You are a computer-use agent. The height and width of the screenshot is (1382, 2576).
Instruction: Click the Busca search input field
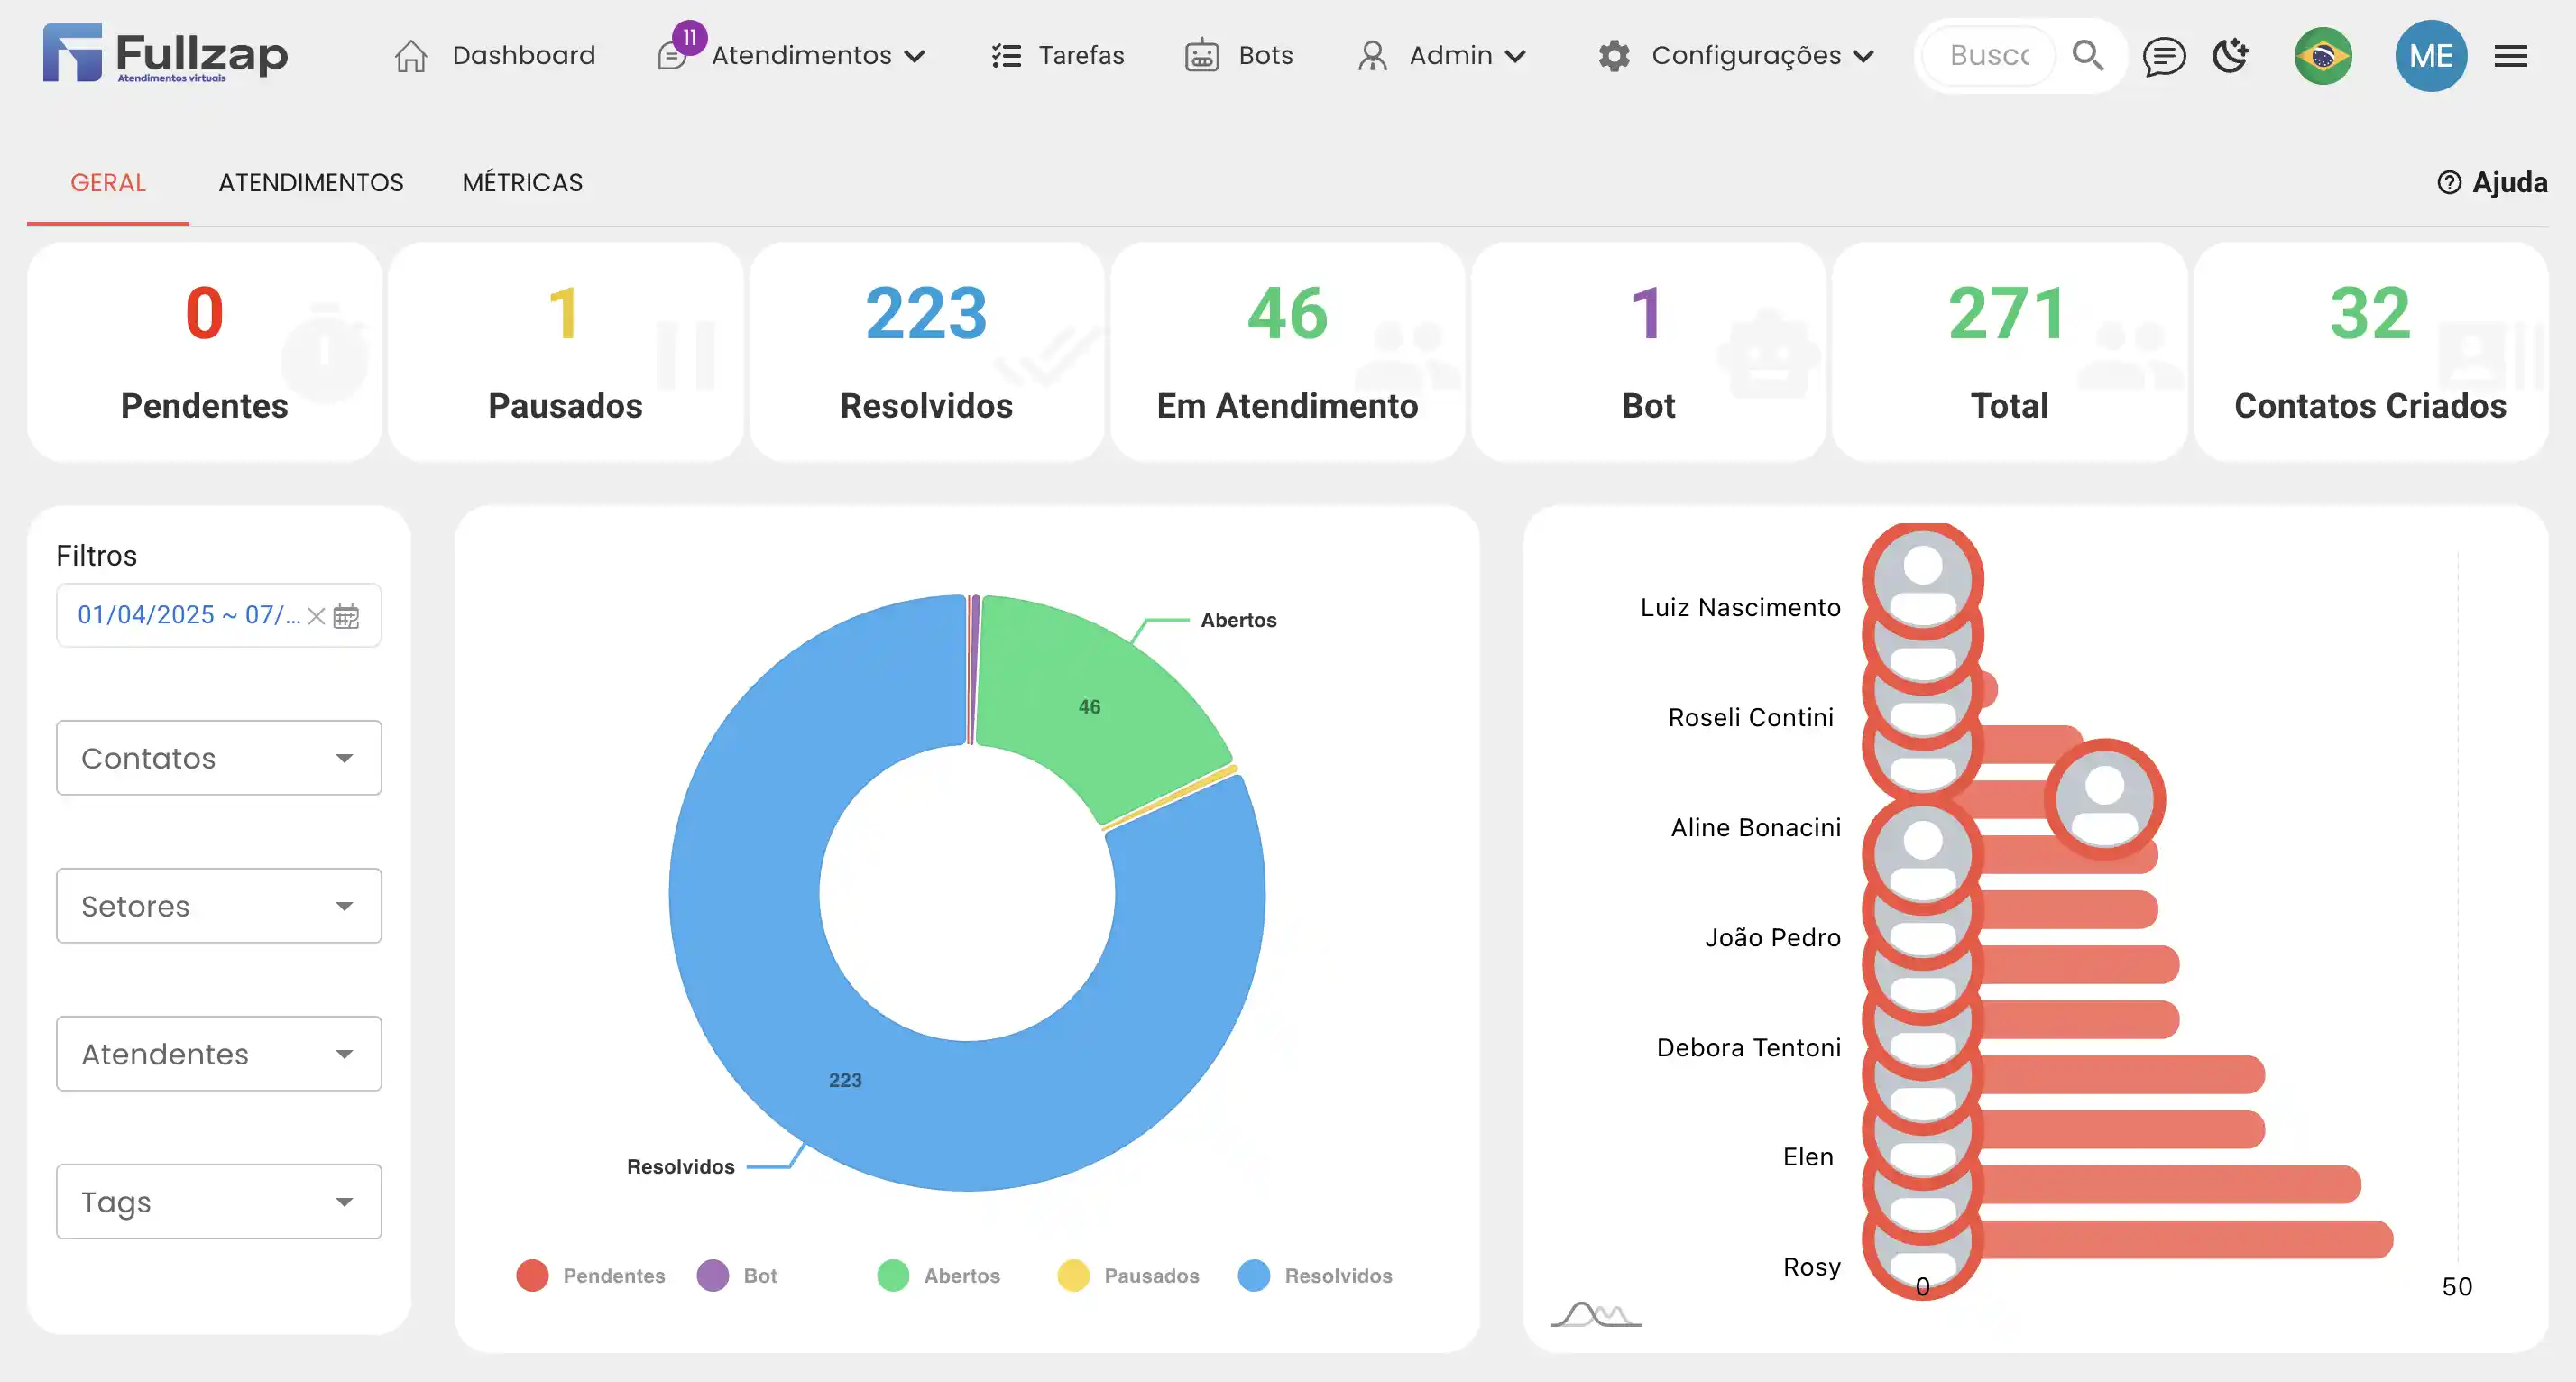tap(1988, 56)
